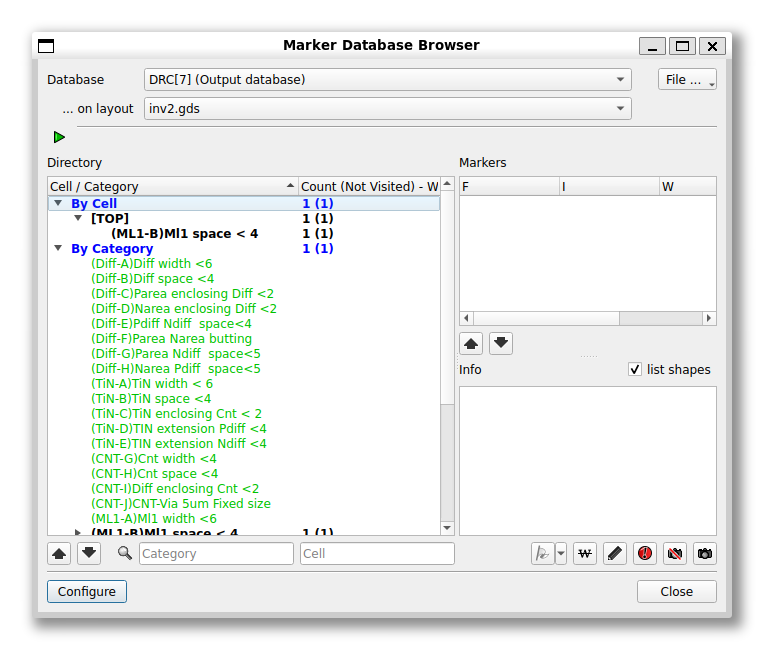Select the By Category row label
This screenshot has width=763, height=649.
[112, 249]
